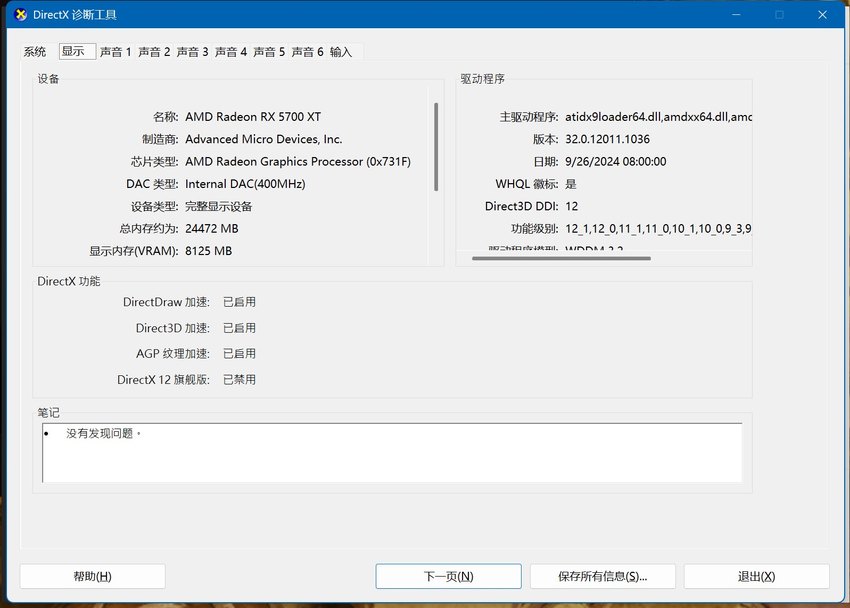This screenshot has height=608, width=850.
Task: Click the 名称: label
Action: coord(165,117)
